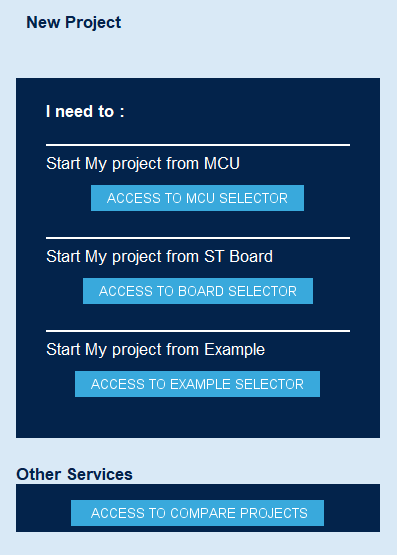Click the white separator line above the MCU section
The width and height of the screenshot is (397, 555).
(198, 145)
